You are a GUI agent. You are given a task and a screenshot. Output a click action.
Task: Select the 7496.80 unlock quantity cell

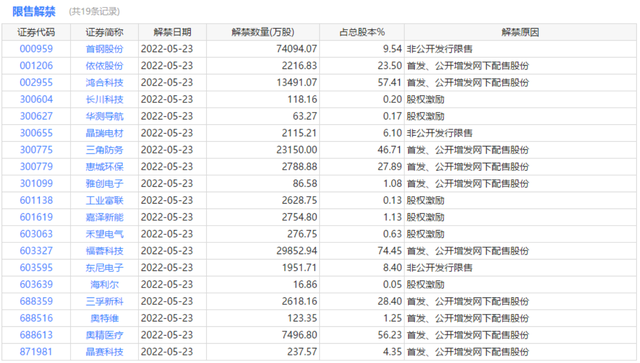[x=263, y=335]
